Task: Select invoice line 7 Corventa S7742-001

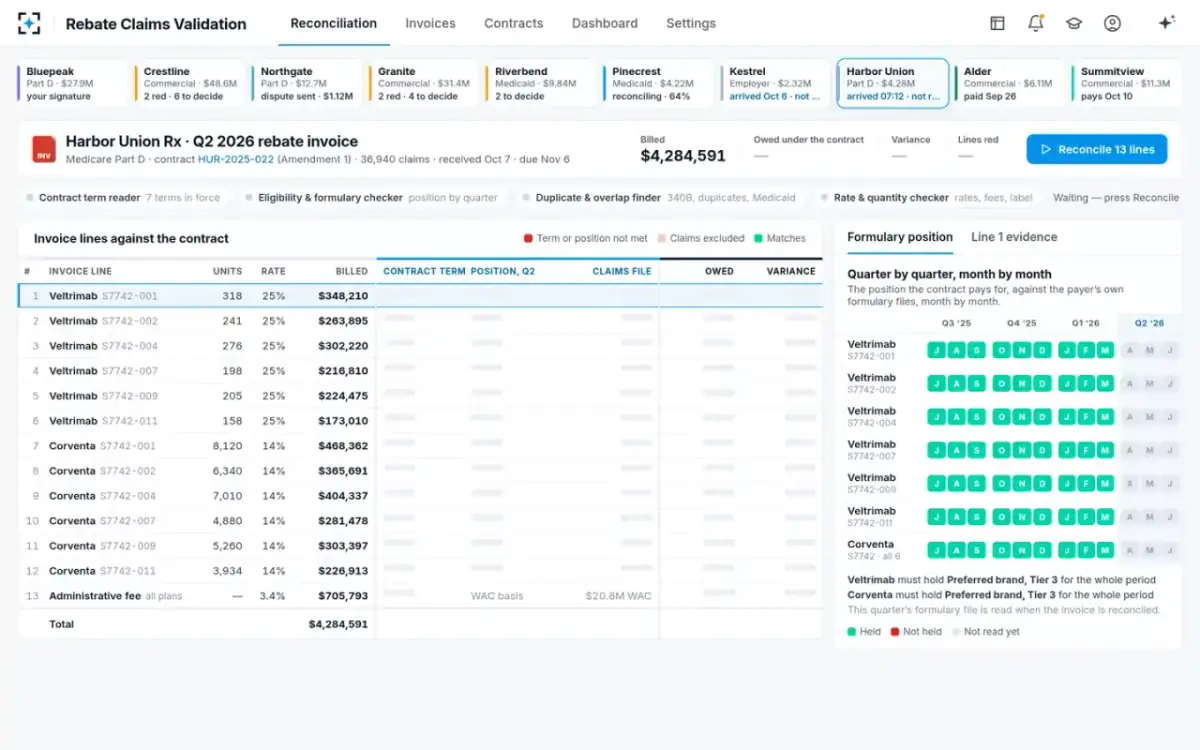Action: [420, 446]
